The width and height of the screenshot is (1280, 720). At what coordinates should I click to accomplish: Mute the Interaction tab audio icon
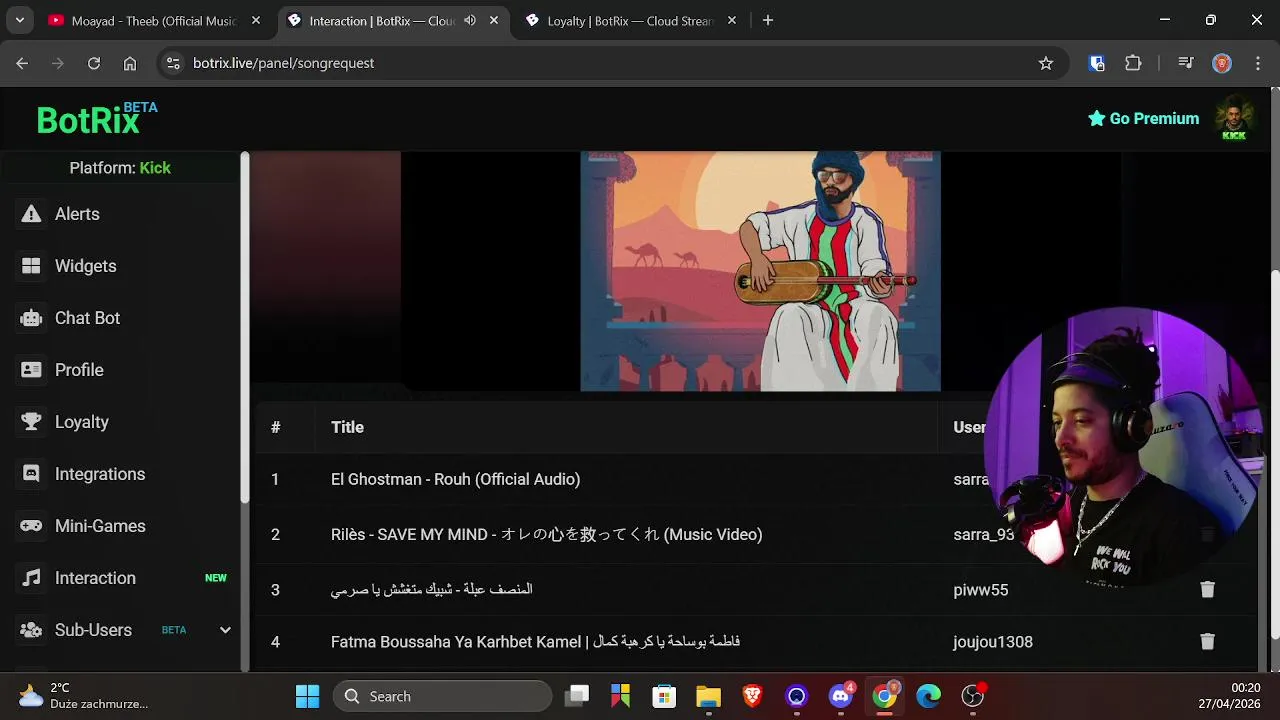tap(470, 20)
